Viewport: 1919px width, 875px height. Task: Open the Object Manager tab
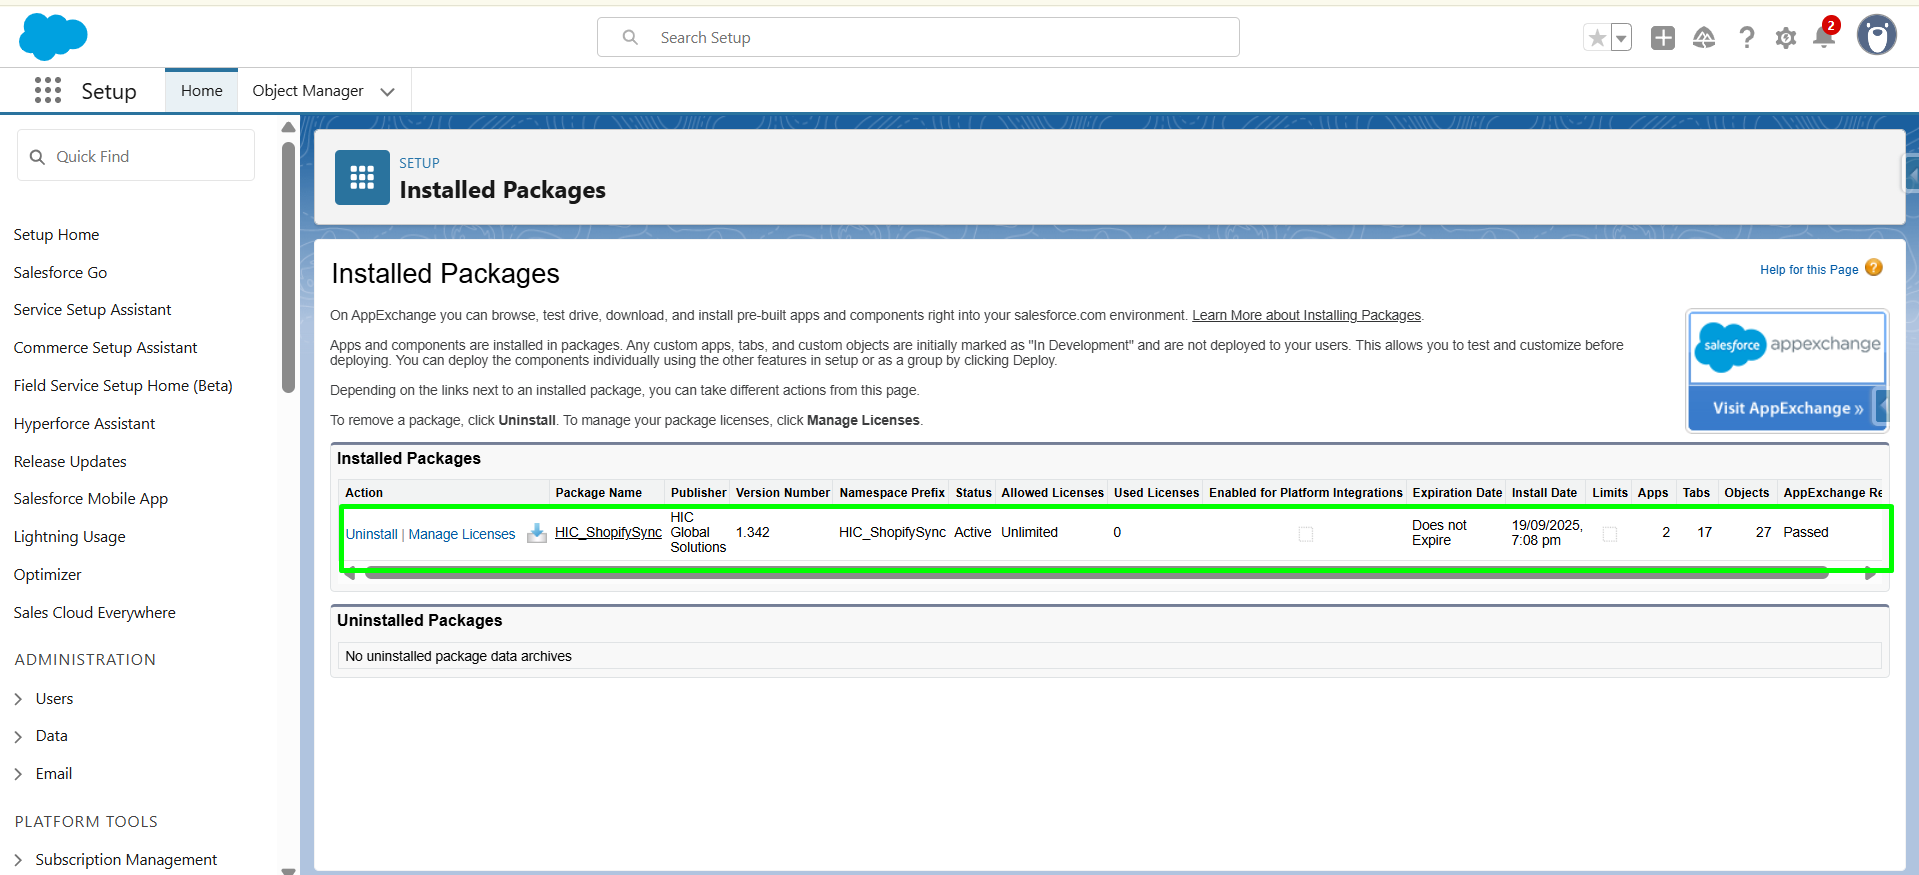click(x=308, y=91)
